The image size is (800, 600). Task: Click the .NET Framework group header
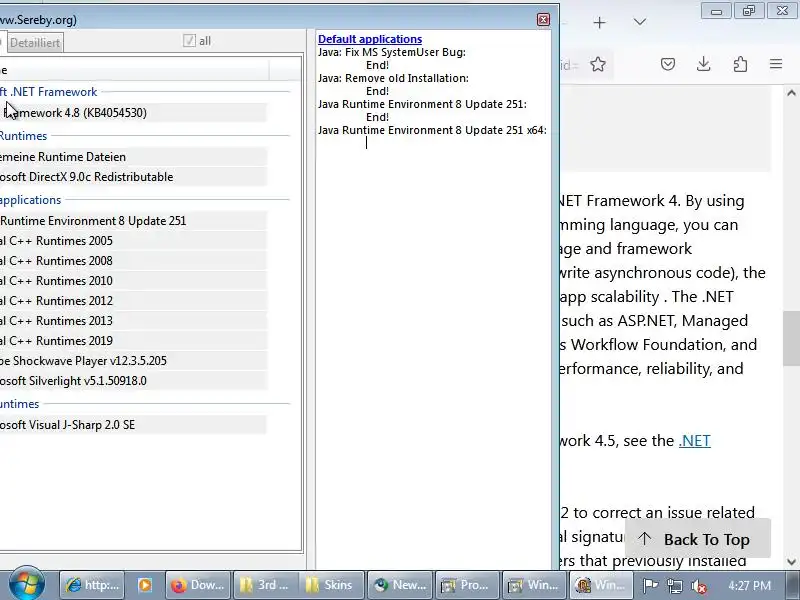48,92
